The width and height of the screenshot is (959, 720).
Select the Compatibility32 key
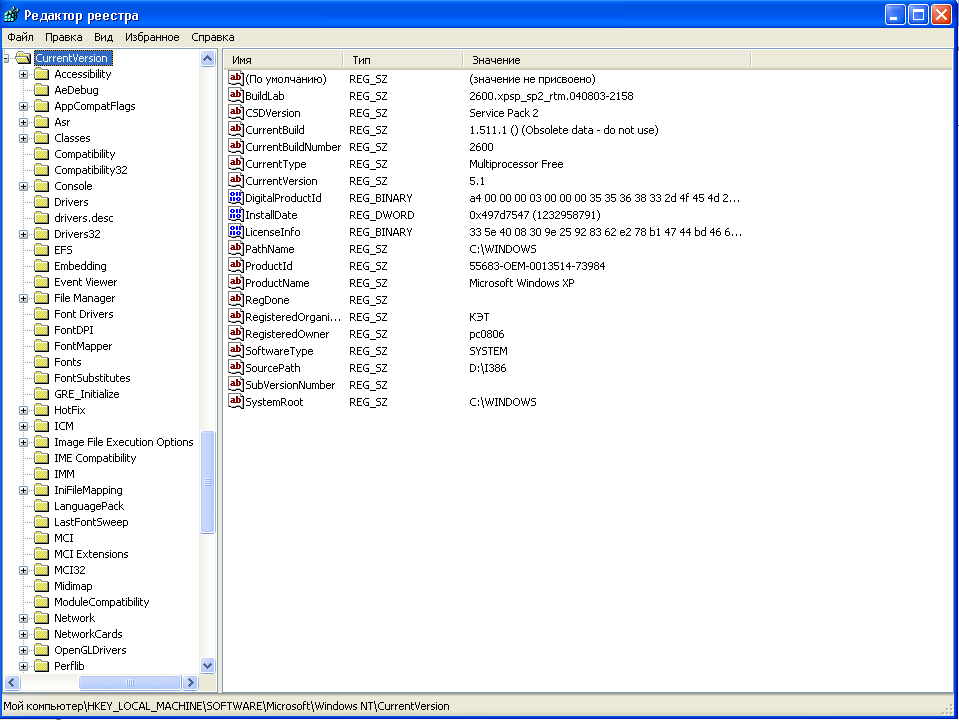tap(91, 170)
